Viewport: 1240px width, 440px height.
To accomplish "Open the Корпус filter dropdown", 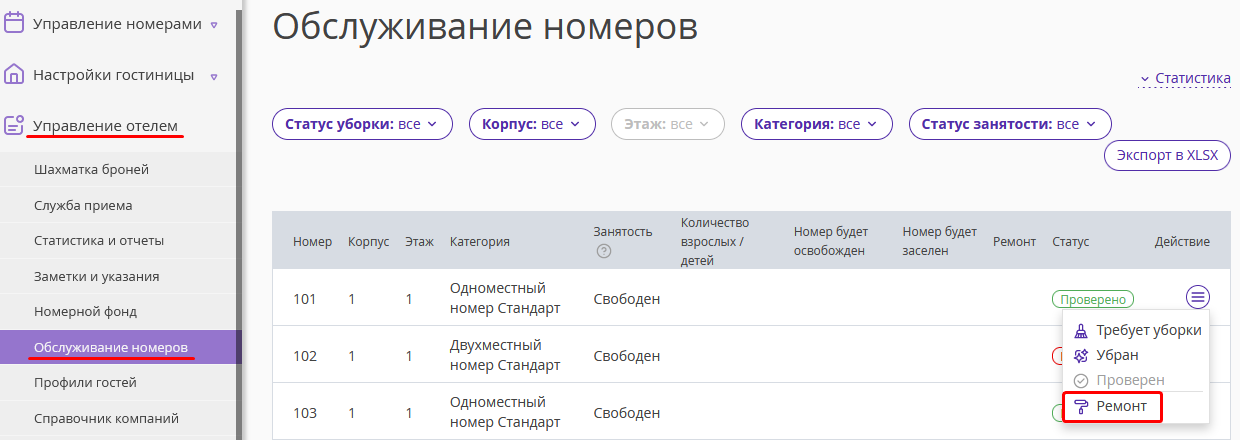I will 532,124.
